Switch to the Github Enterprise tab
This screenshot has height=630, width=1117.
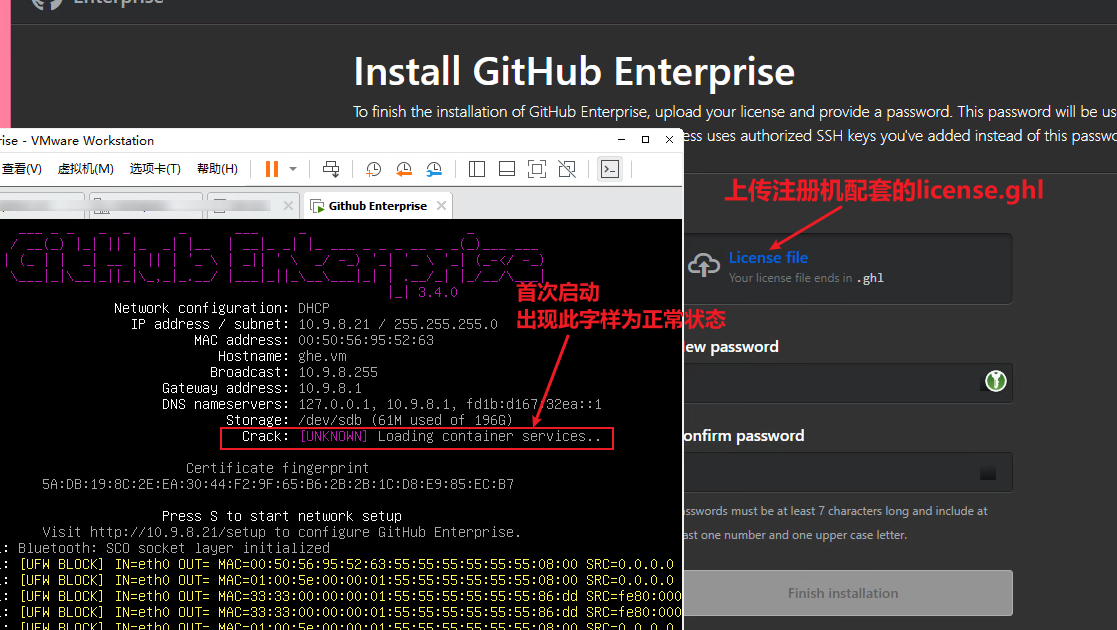[378, 205]
